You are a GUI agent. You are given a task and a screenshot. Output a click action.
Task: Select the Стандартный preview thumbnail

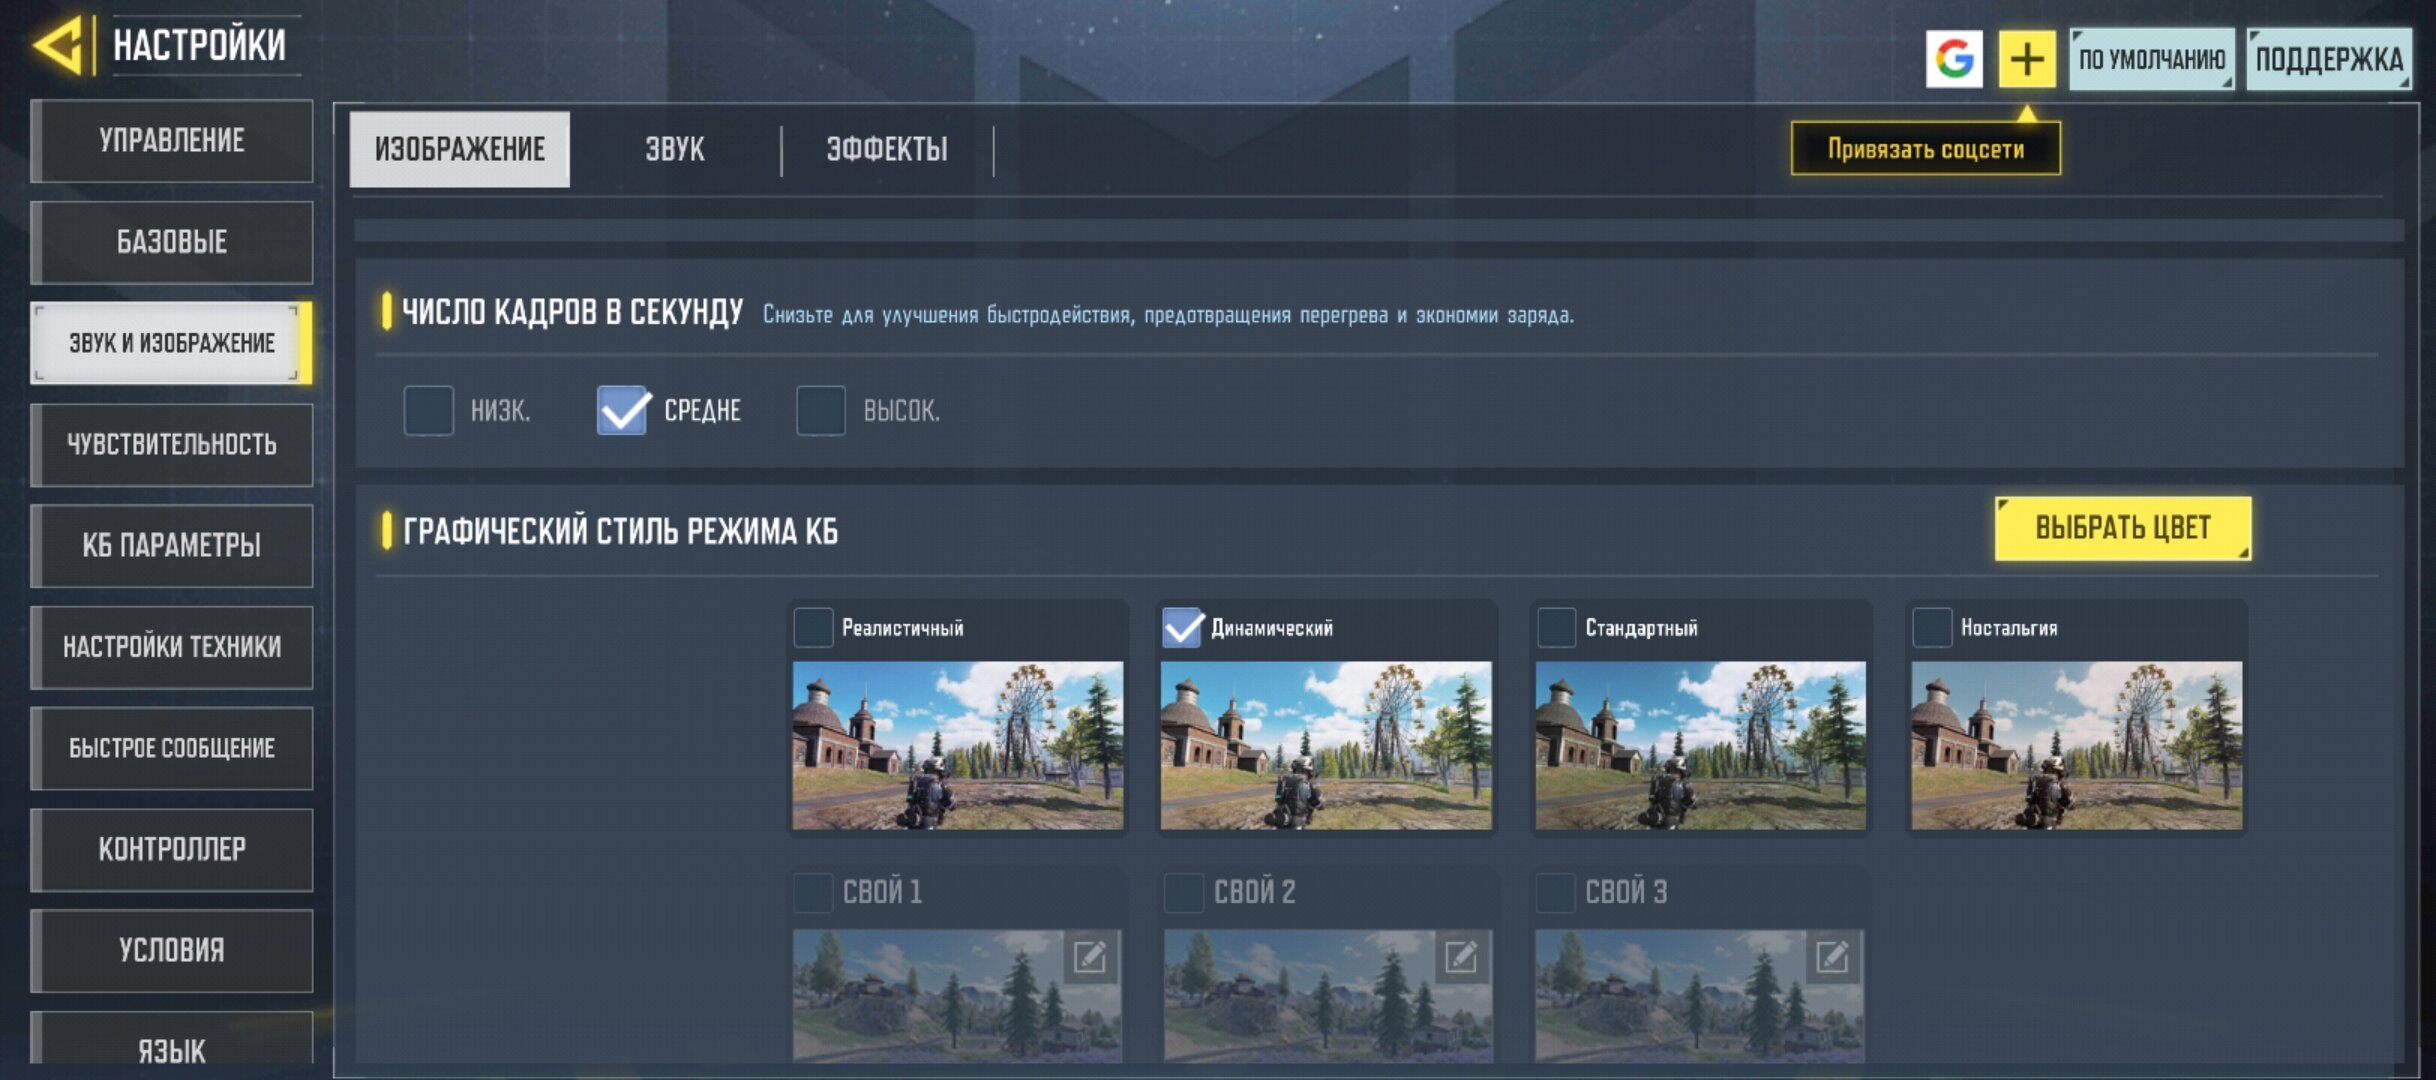[x=1700, y=745]
